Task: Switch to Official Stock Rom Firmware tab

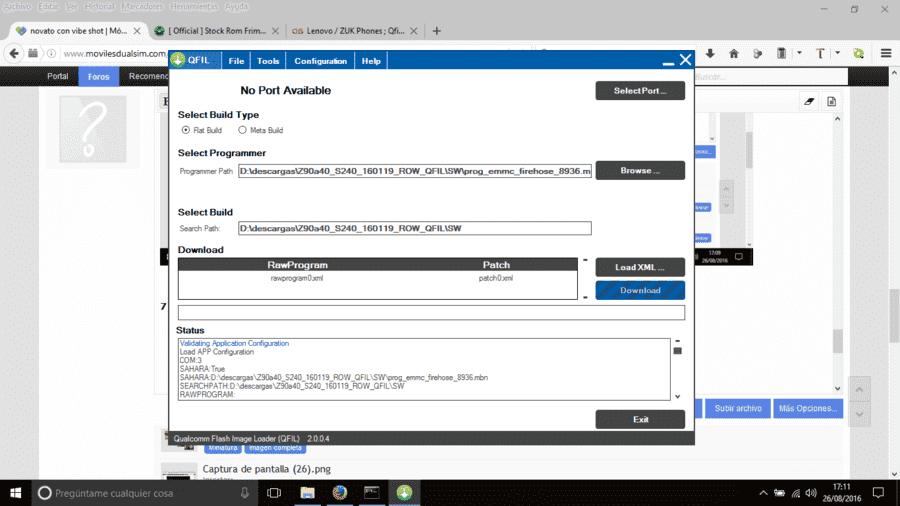Action: tap(217, 31)
